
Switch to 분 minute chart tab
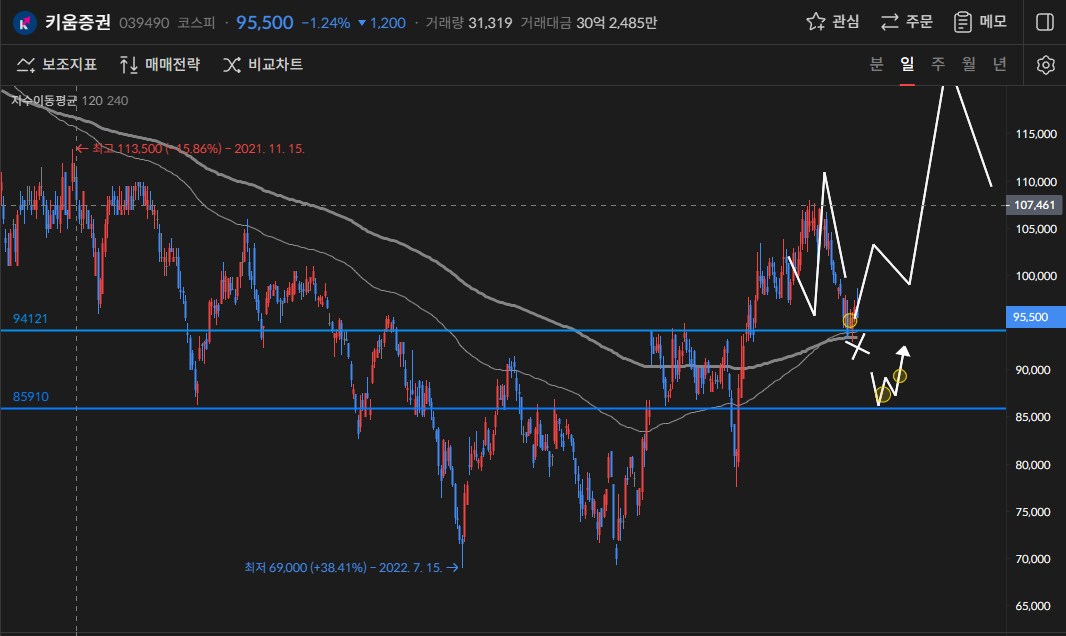coord(876,64)
